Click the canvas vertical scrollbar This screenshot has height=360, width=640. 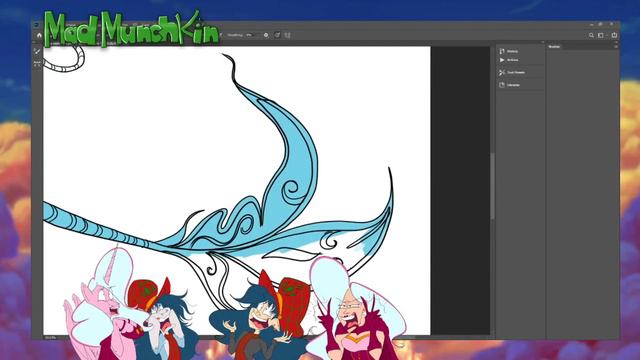click(493, 186)
